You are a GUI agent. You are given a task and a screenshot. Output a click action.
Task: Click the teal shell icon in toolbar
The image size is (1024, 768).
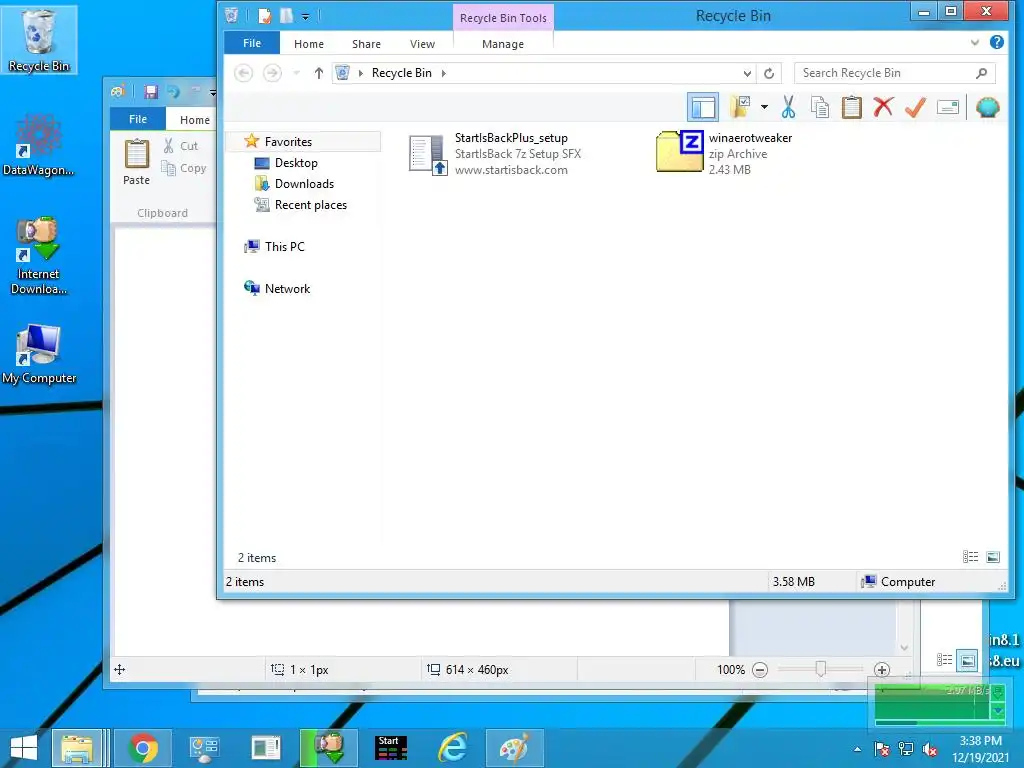987,107
